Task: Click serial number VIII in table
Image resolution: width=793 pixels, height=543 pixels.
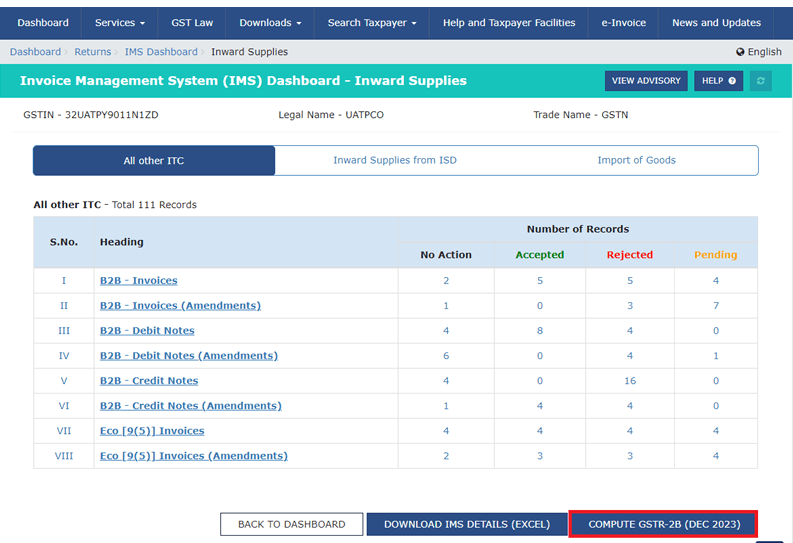Action: 64,456
